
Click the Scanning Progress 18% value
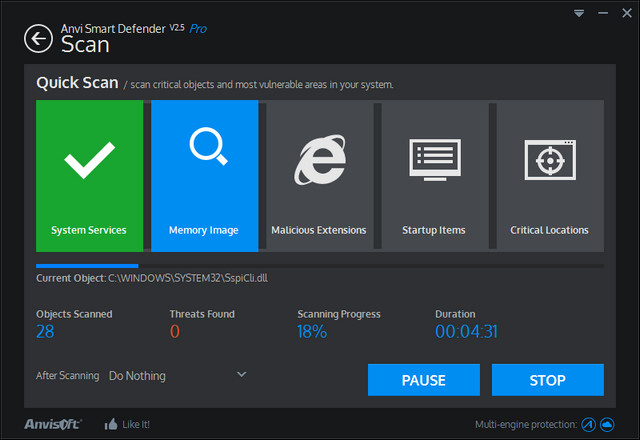click(312, 331)
